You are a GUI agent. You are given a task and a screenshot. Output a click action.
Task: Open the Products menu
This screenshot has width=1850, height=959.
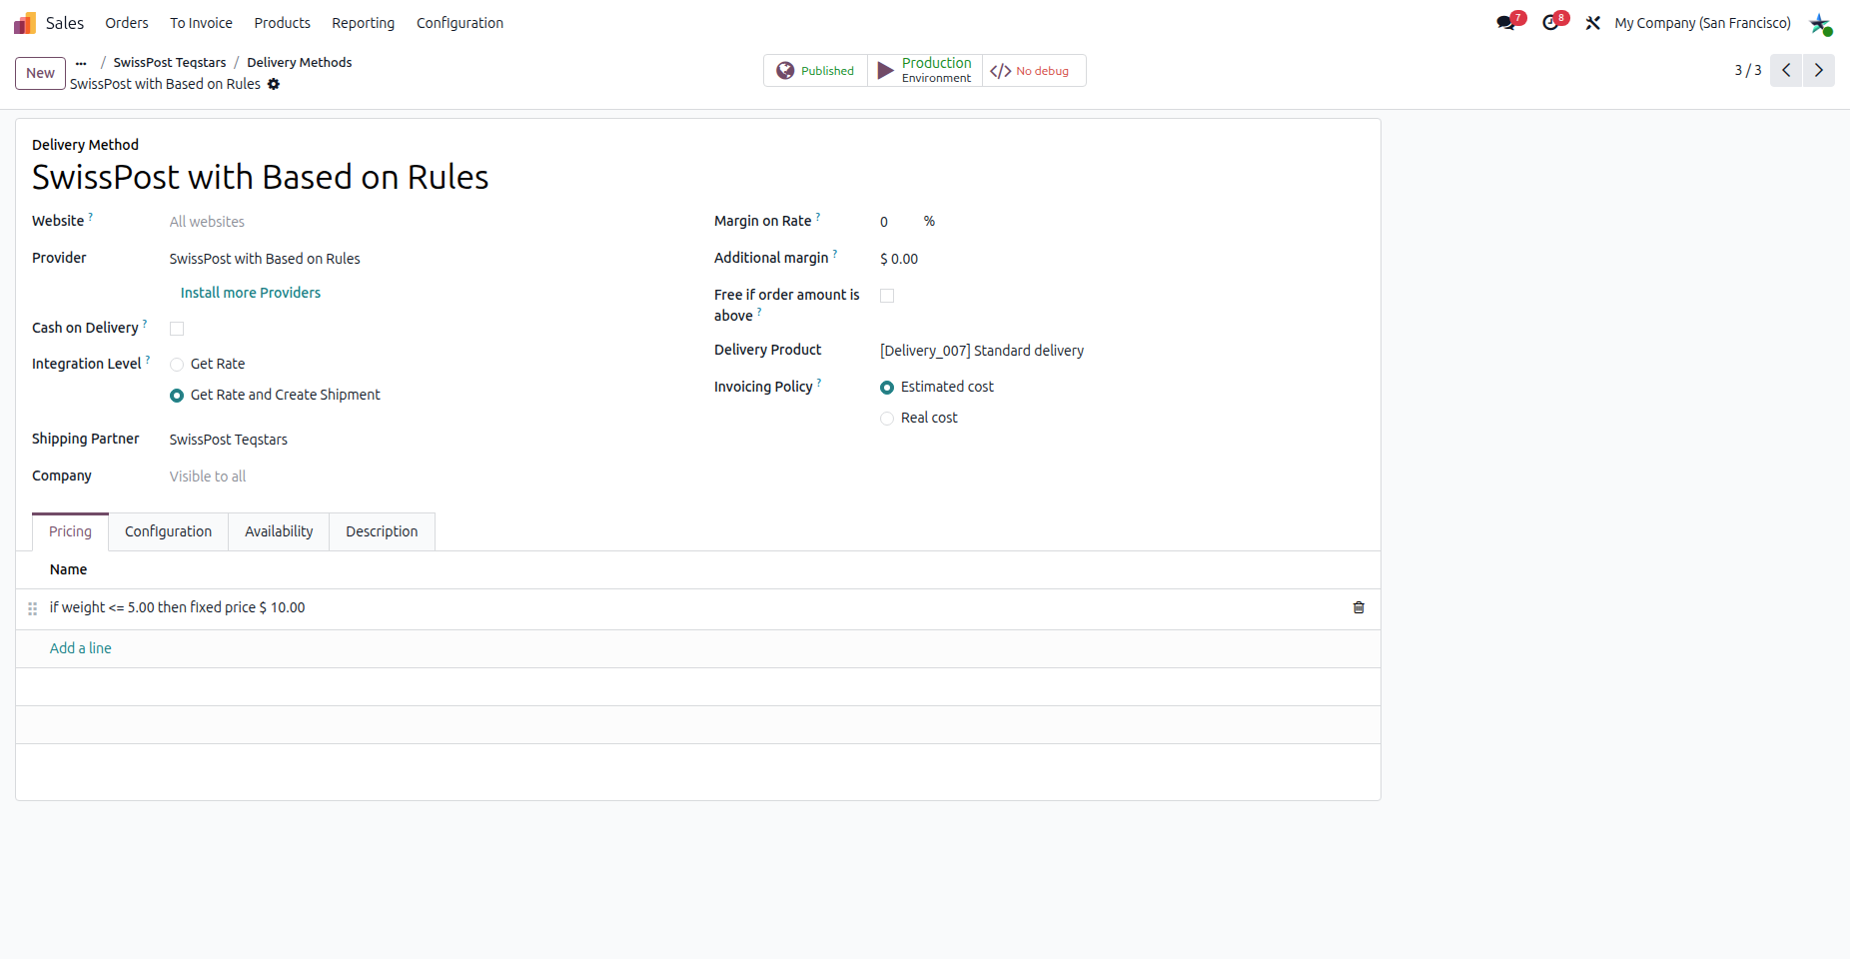pos(282,23)
